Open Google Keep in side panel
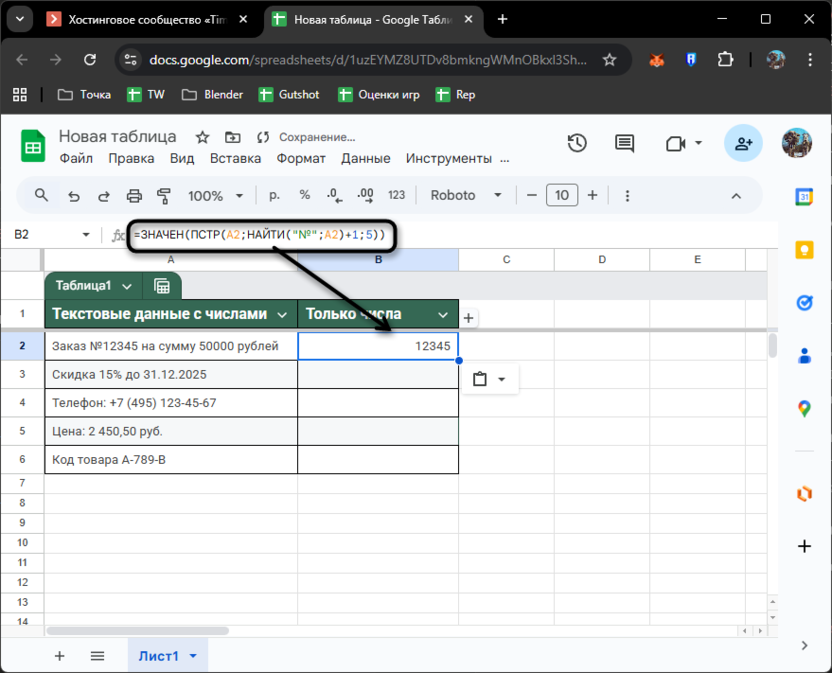Screen dimensions: 832x673 [804, 250]
